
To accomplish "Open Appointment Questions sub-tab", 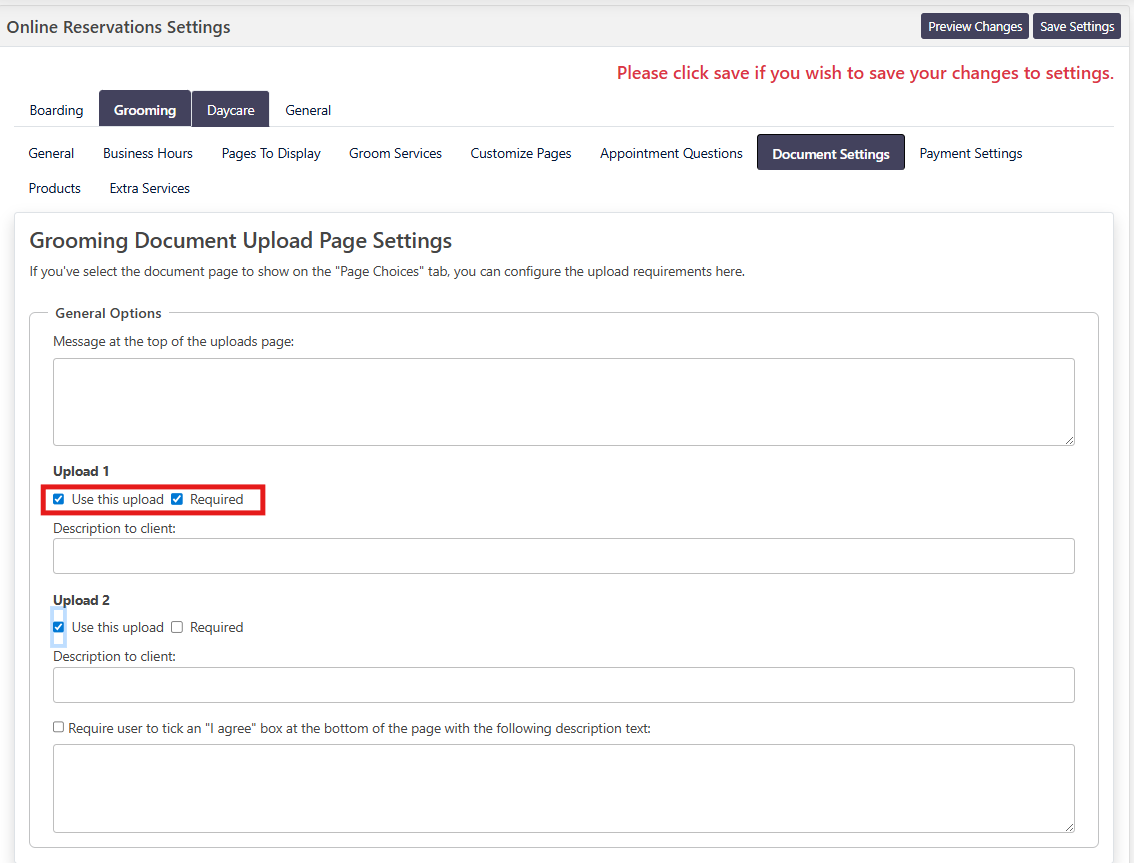I will click(x=671, y=153).
